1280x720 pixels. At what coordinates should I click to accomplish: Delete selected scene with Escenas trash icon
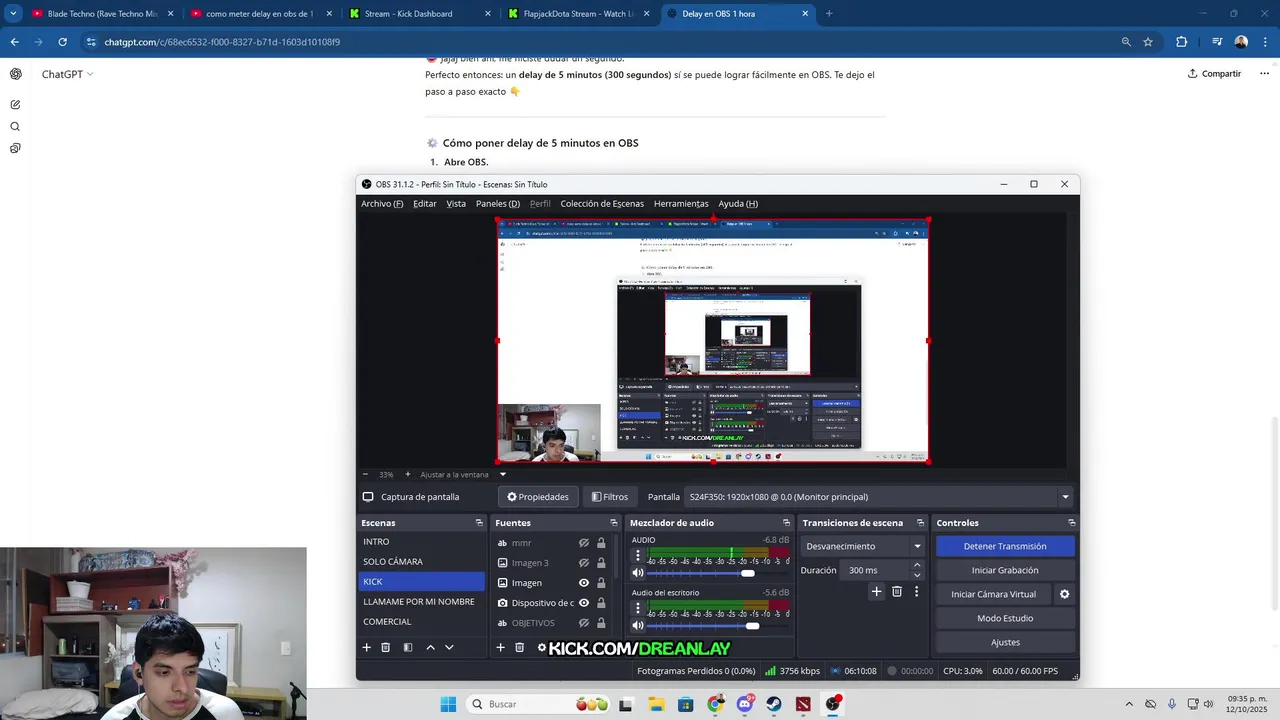click(385, 648)
